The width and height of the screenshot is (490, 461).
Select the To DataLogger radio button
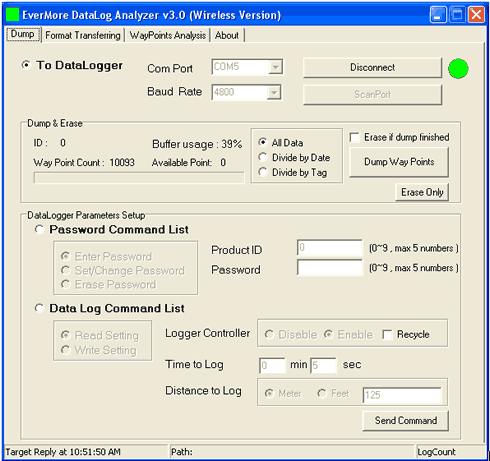tap(26, 65)
